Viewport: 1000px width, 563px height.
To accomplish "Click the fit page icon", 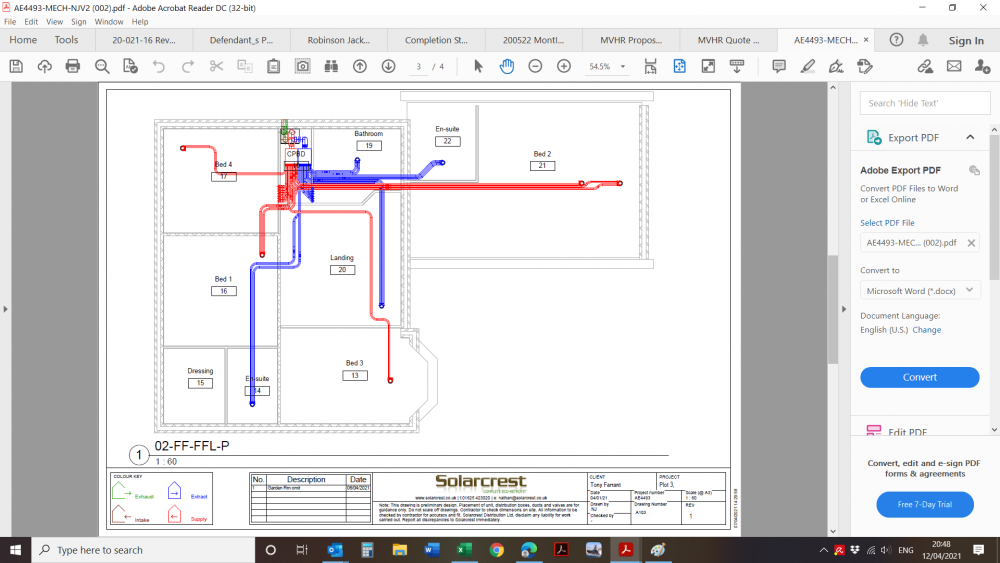I will coord(679,66).
